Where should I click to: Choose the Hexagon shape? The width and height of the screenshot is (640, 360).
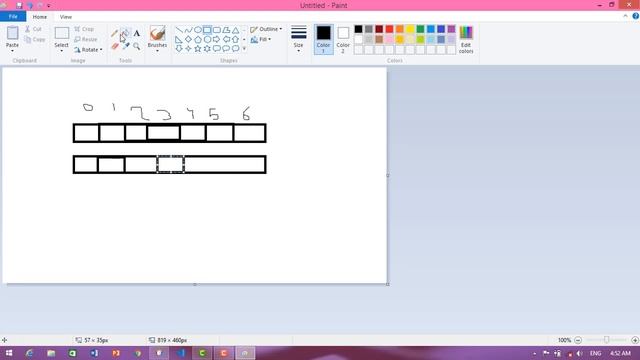207,39
